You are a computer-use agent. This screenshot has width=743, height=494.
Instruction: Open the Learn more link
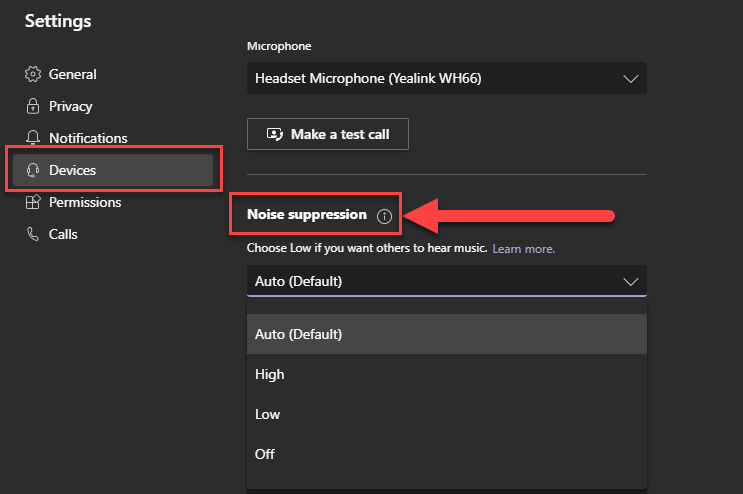(523, 248)
